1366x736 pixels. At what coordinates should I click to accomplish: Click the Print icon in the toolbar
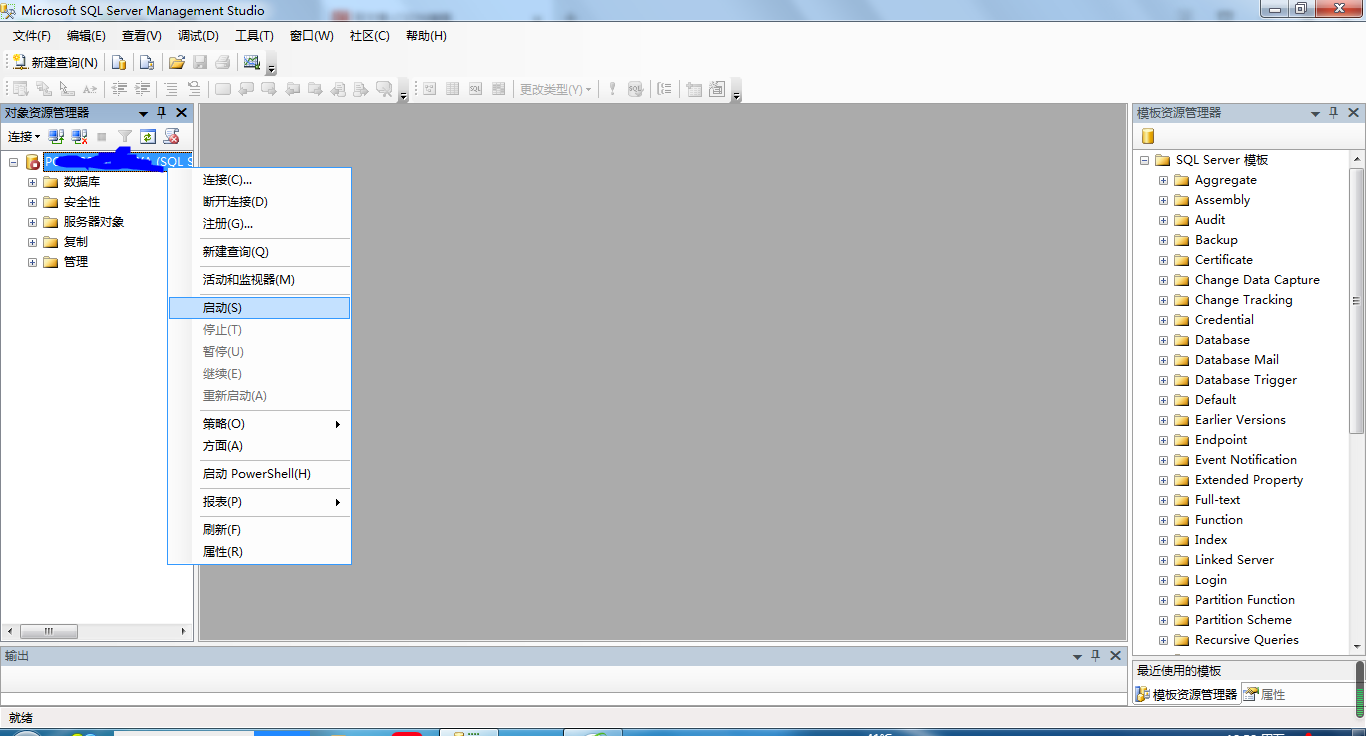point(222,62)
